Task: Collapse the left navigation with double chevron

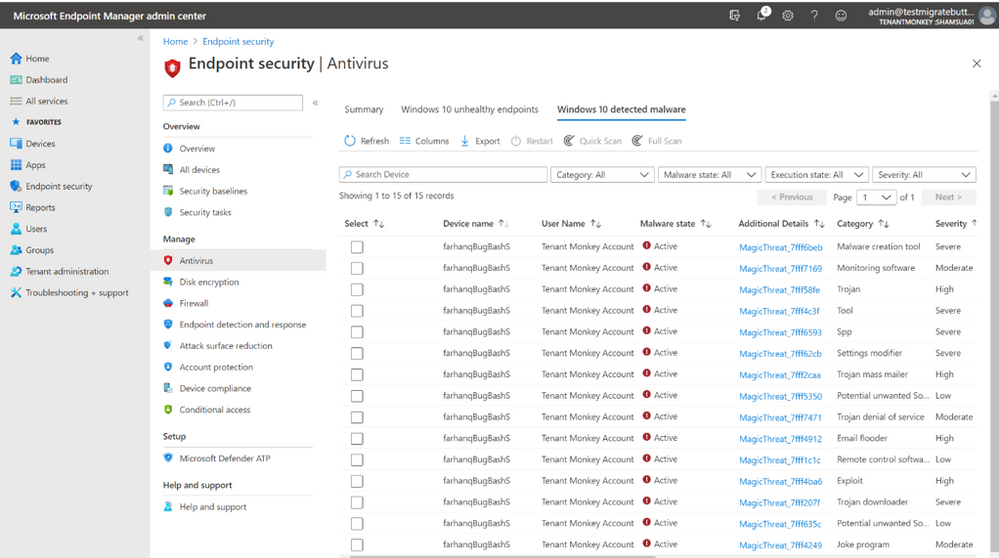Action: point(140,38)
